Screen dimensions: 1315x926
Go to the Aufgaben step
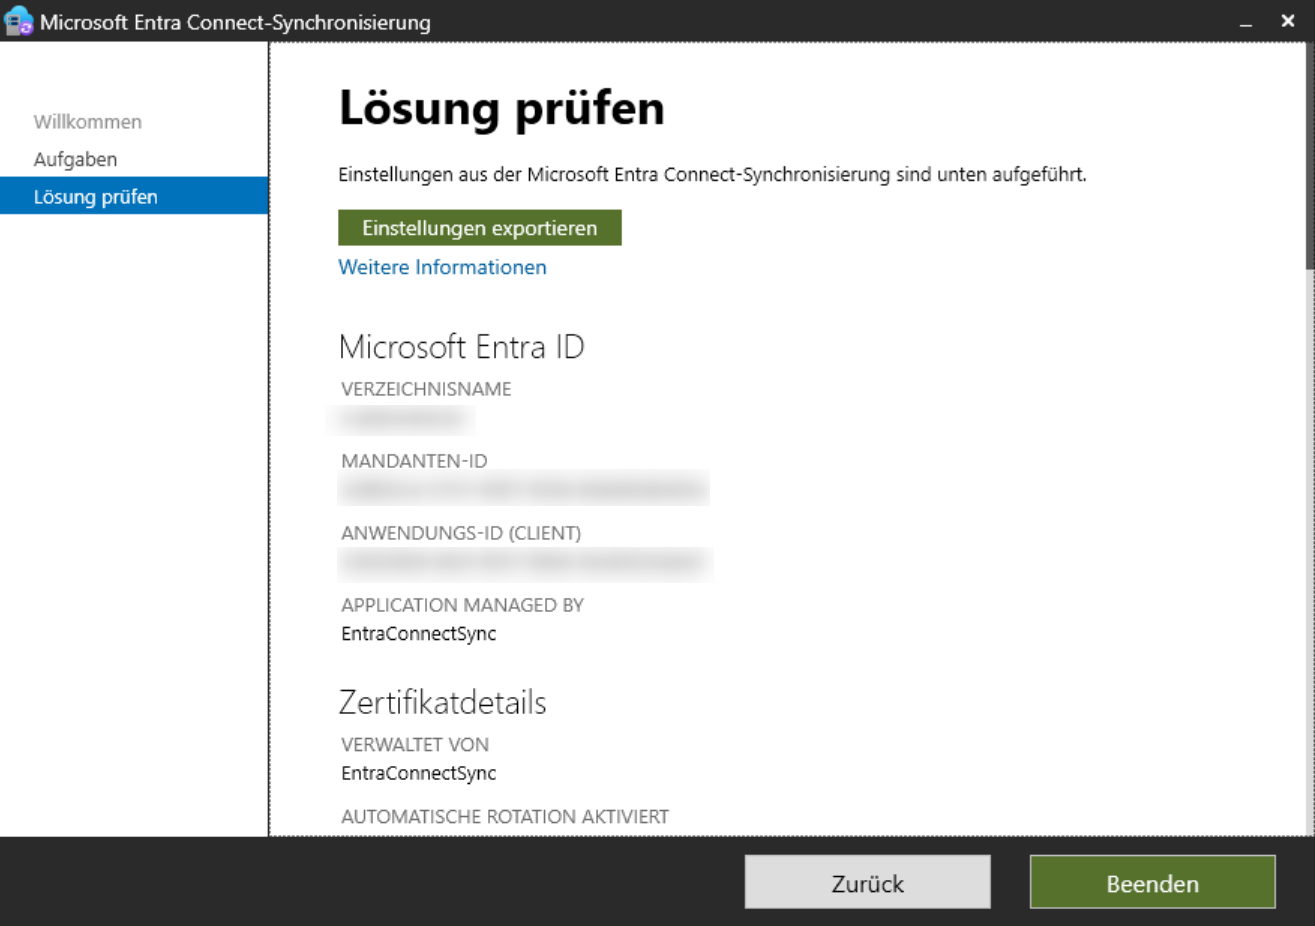[75, 159]
